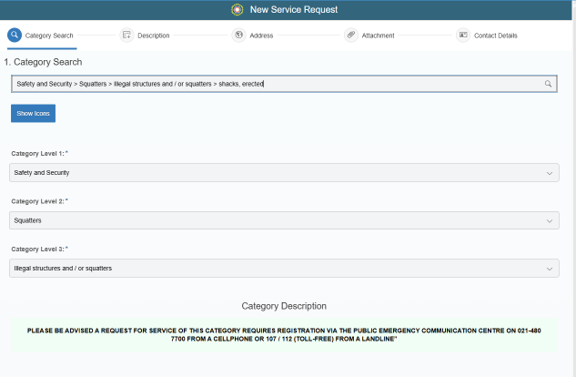The width and height of the screenshot is (576, 377).
Task: Click the 'Category Level 3:' label
Action: coord(39,249)
